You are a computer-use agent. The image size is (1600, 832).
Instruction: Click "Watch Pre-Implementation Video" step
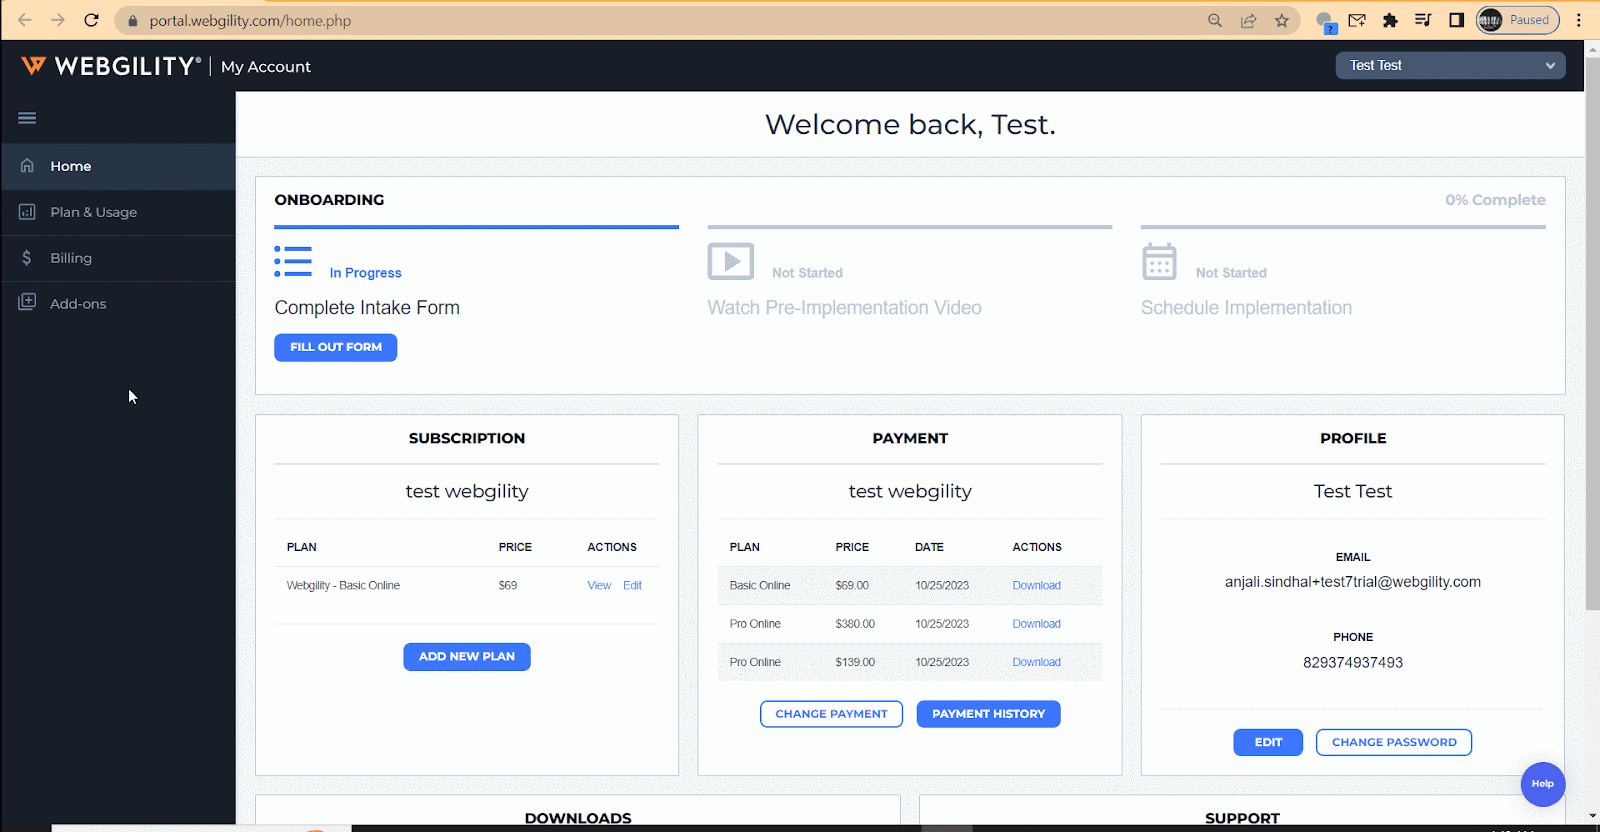pos(844,308)
